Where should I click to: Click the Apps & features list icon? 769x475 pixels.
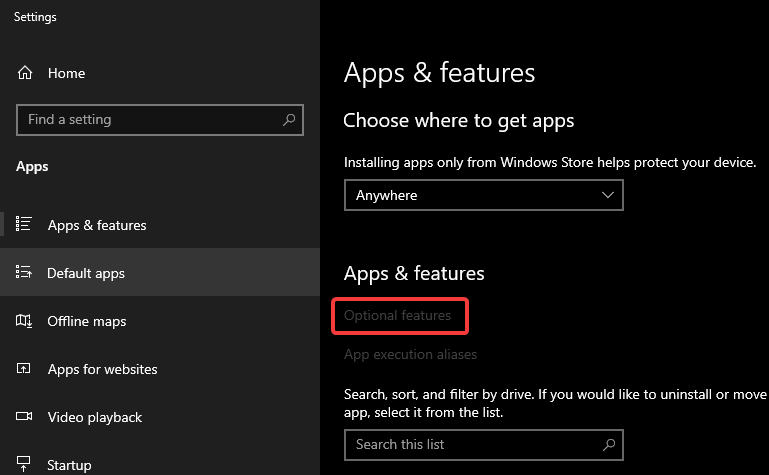26,225
